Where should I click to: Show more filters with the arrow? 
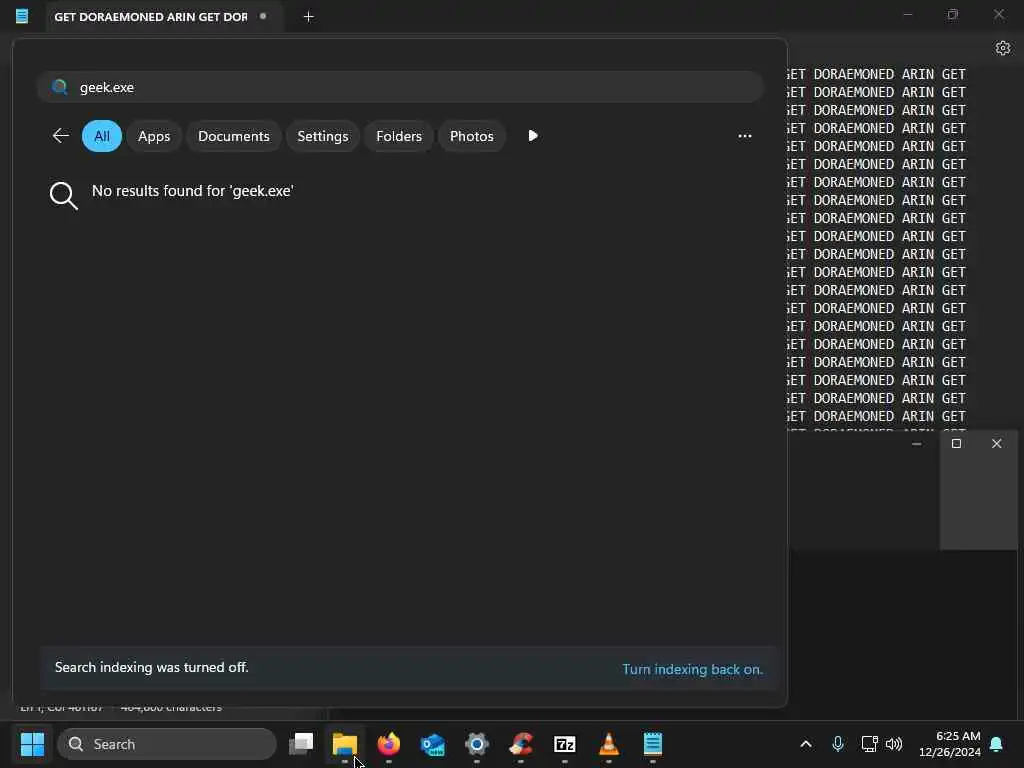pyautogui.click(x=533, y=136)
